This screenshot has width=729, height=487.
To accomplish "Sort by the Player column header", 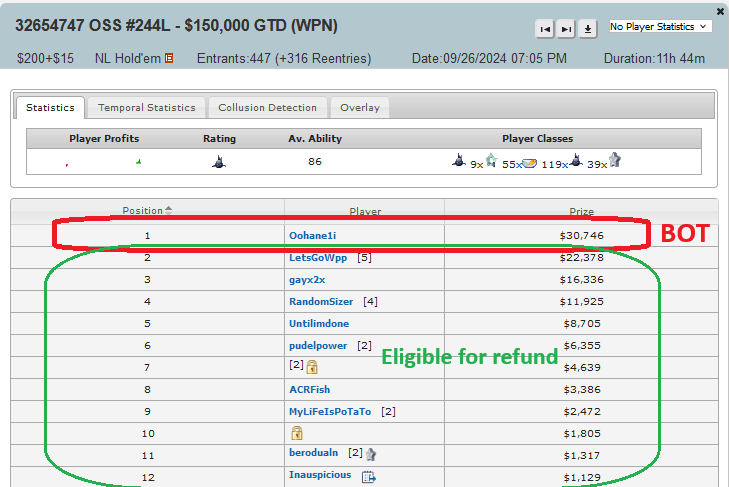I will coord(365,212).
